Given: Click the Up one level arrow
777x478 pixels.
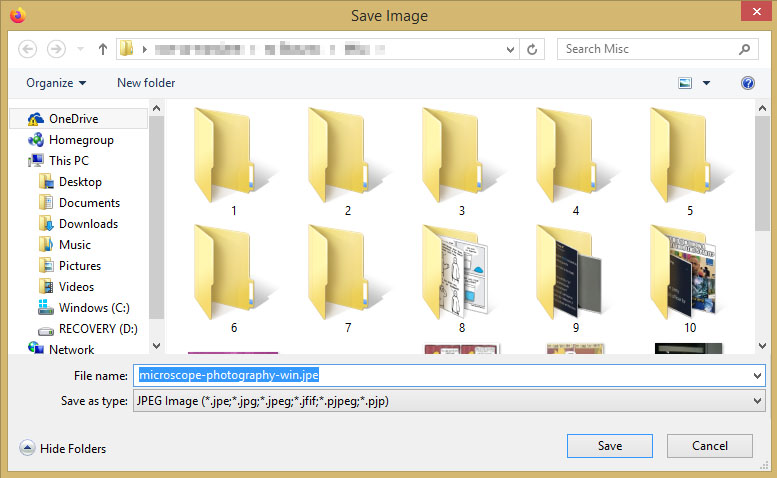Looking at the screenshot, I should click(x=103, y=49).
